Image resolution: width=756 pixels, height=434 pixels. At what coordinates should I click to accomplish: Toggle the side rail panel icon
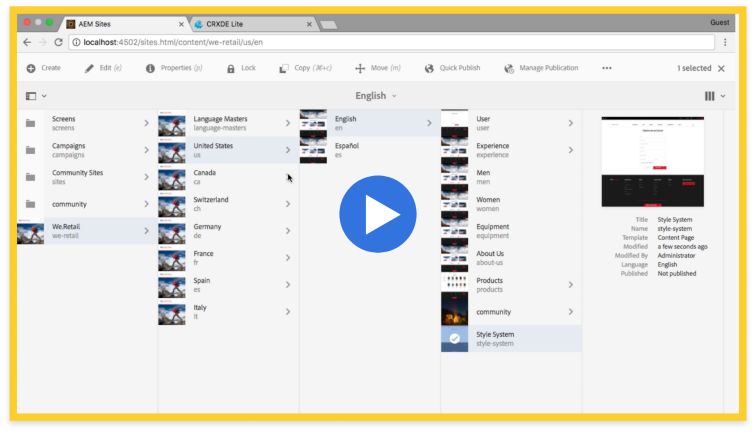coord(31,96)
